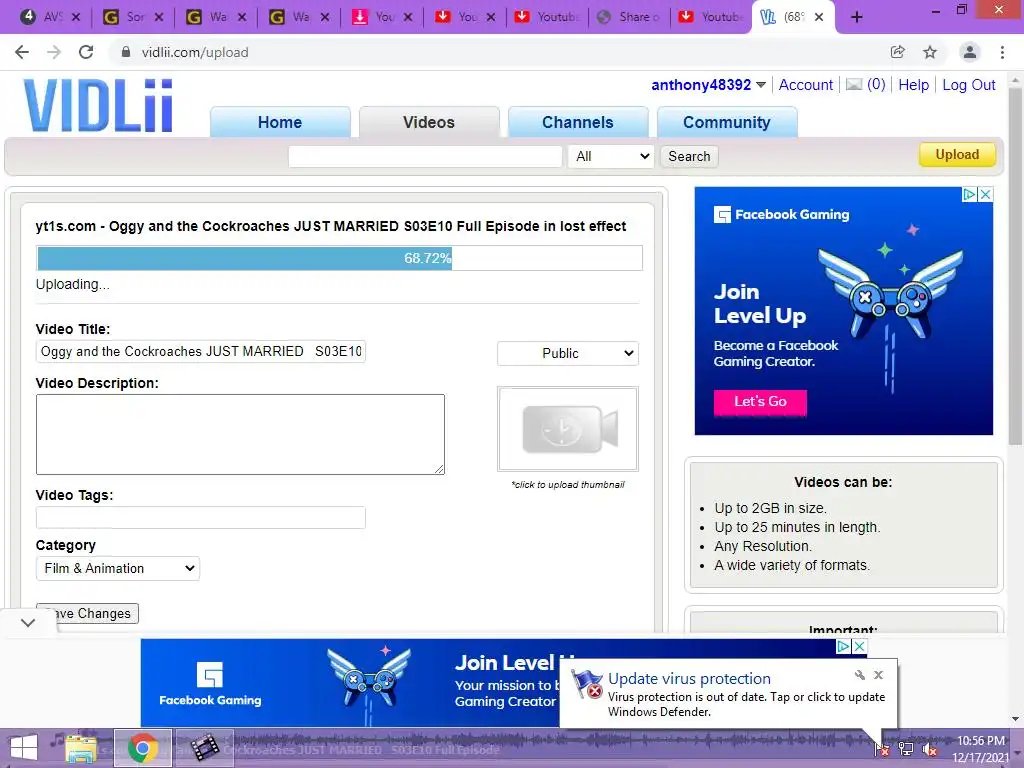Click the Video Description text area
This screenshot has height=768, width=1024.
[x=240, y=434]
